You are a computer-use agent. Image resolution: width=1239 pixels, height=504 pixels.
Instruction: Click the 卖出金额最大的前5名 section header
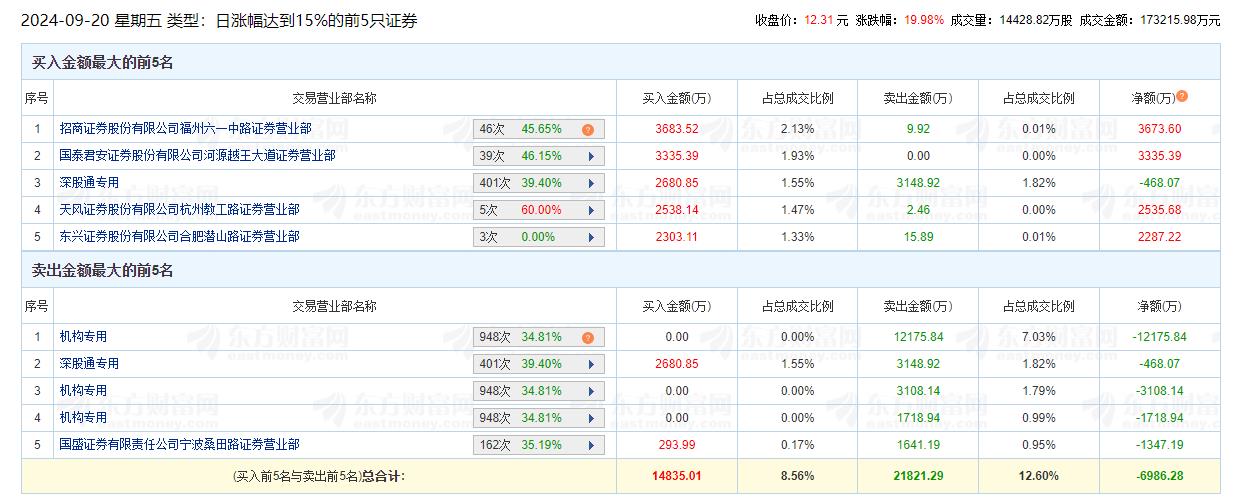point(103,271)
